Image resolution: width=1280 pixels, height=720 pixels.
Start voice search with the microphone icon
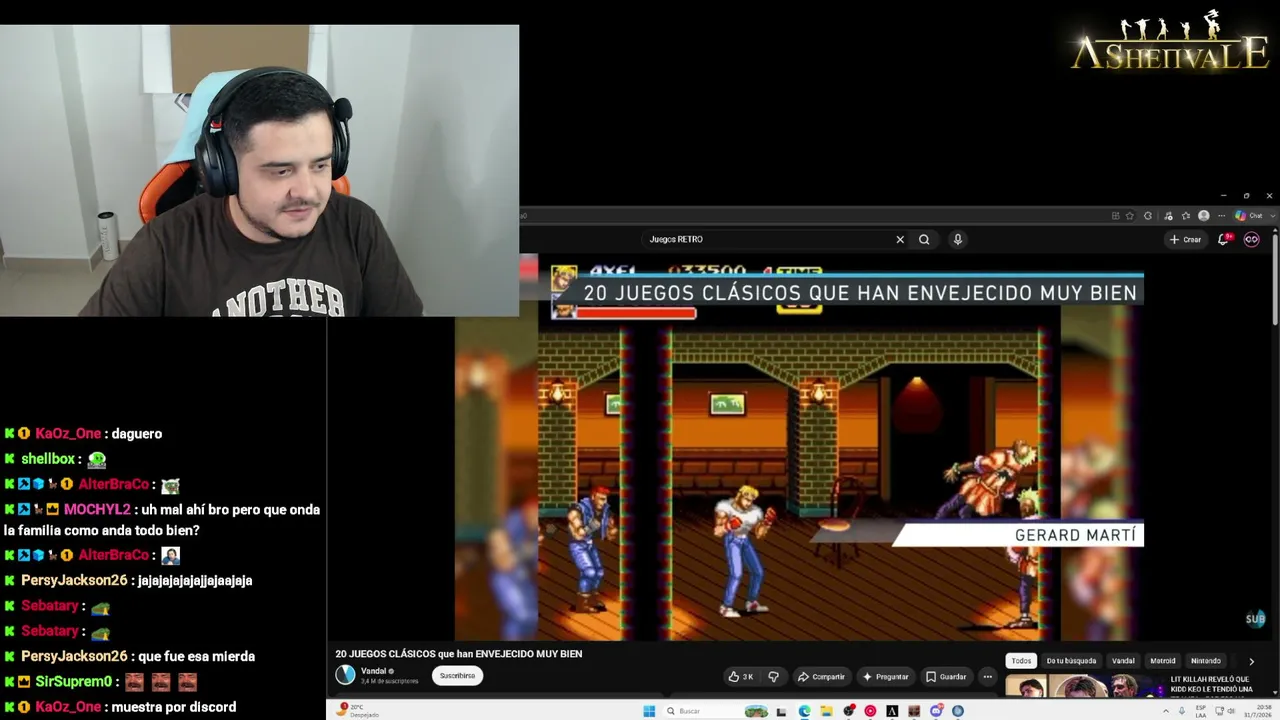pyautogui.click(x=958, y=239)
